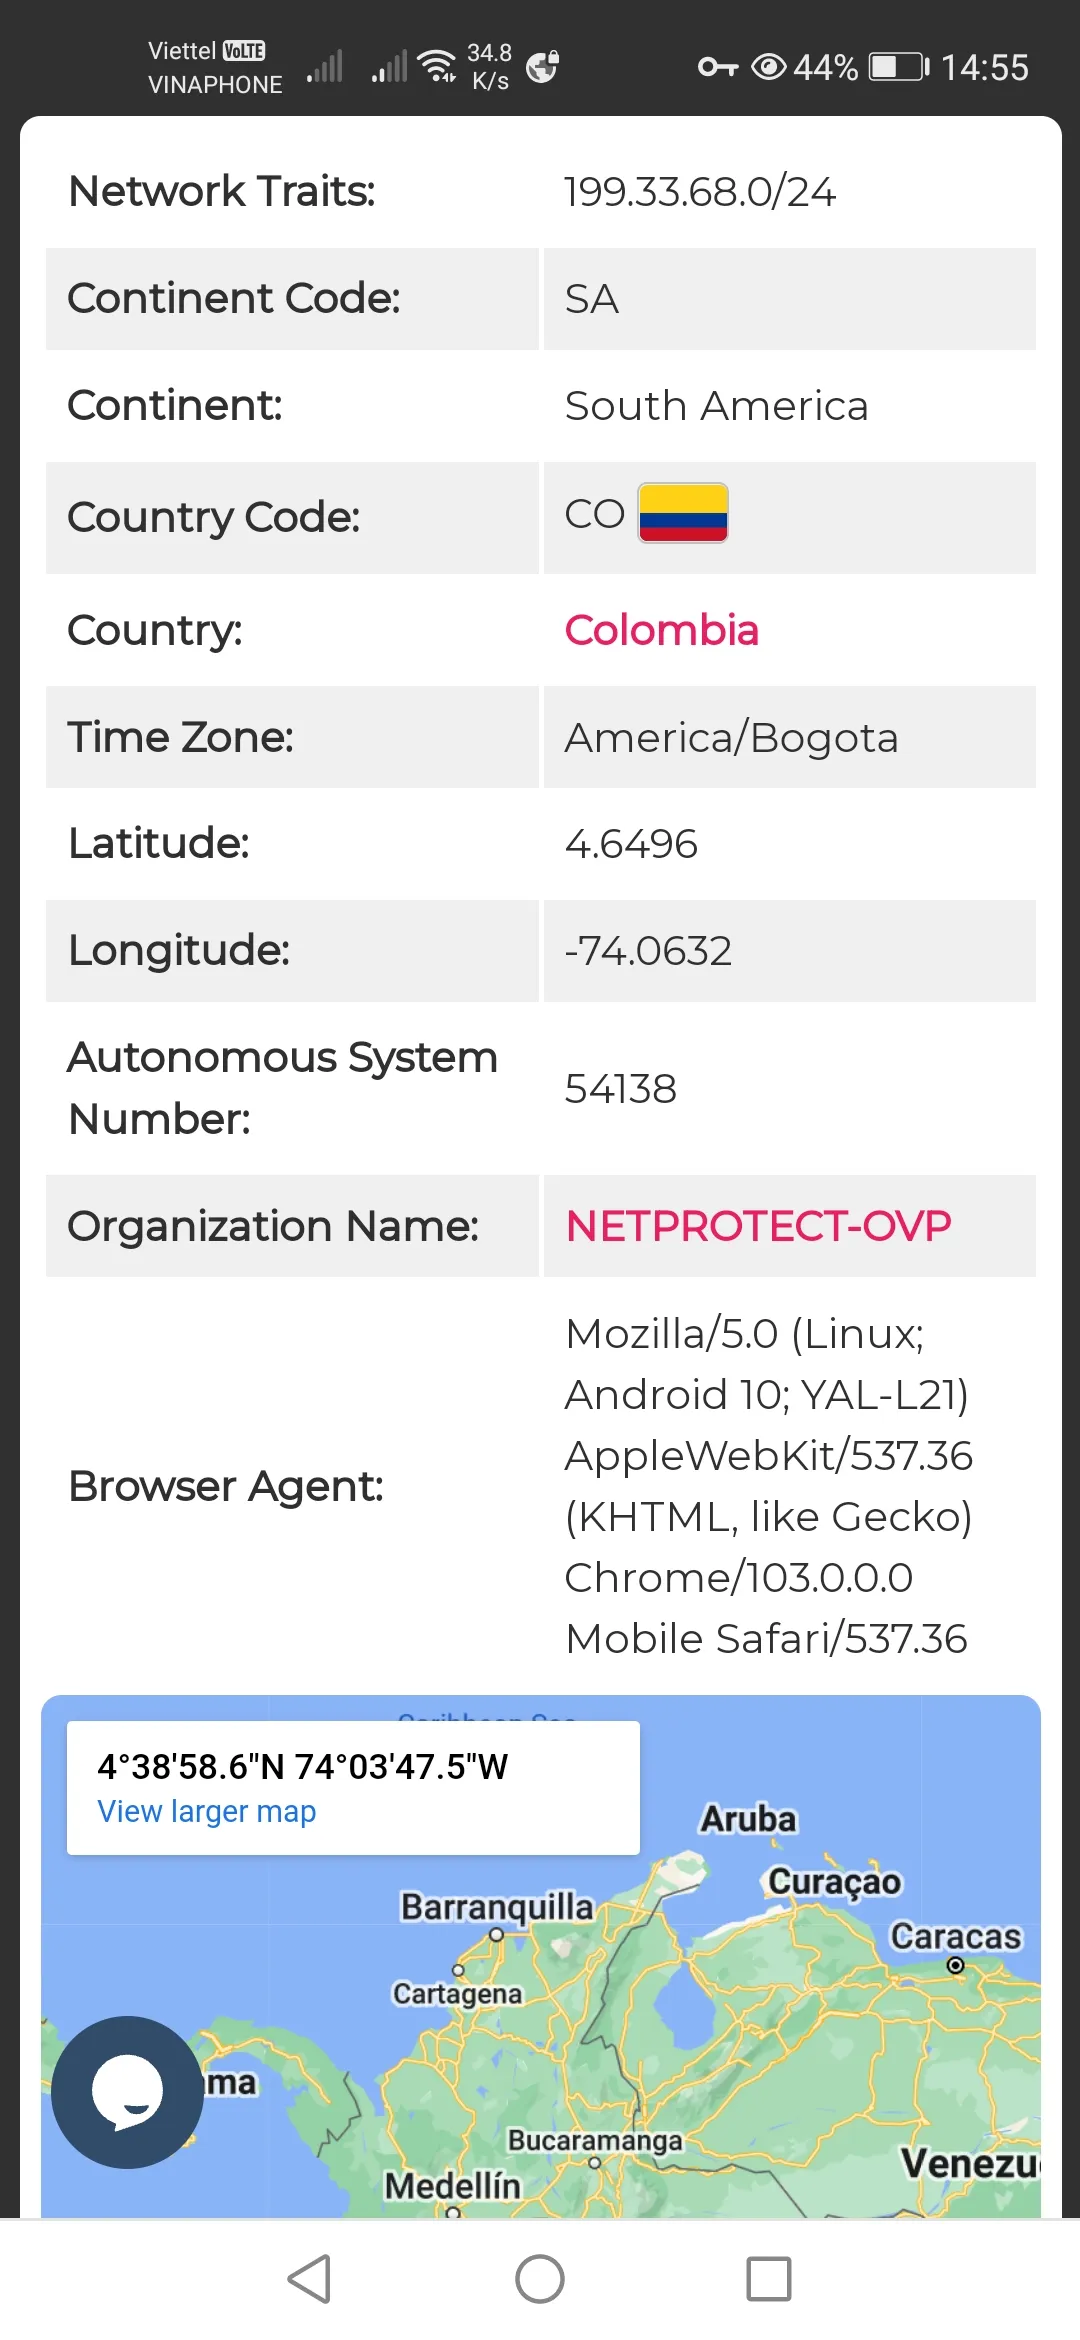The height and width of the screenshot is (2340, 1080).
Task: Tap the Colombian flag icon
Action: [682, 515]
